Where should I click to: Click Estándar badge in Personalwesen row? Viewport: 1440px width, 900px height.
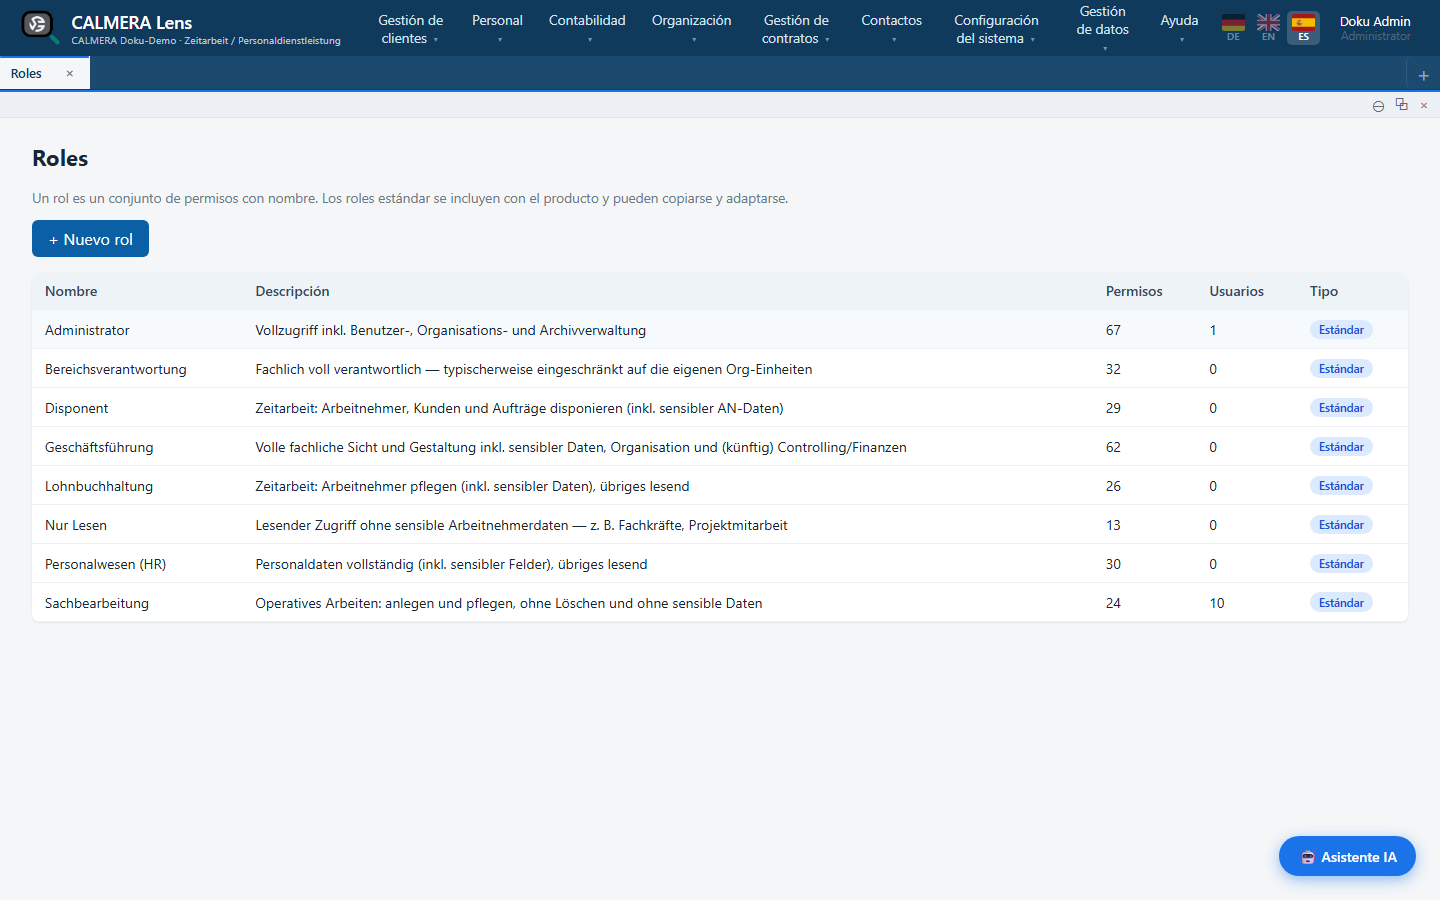pos(1341,564)
